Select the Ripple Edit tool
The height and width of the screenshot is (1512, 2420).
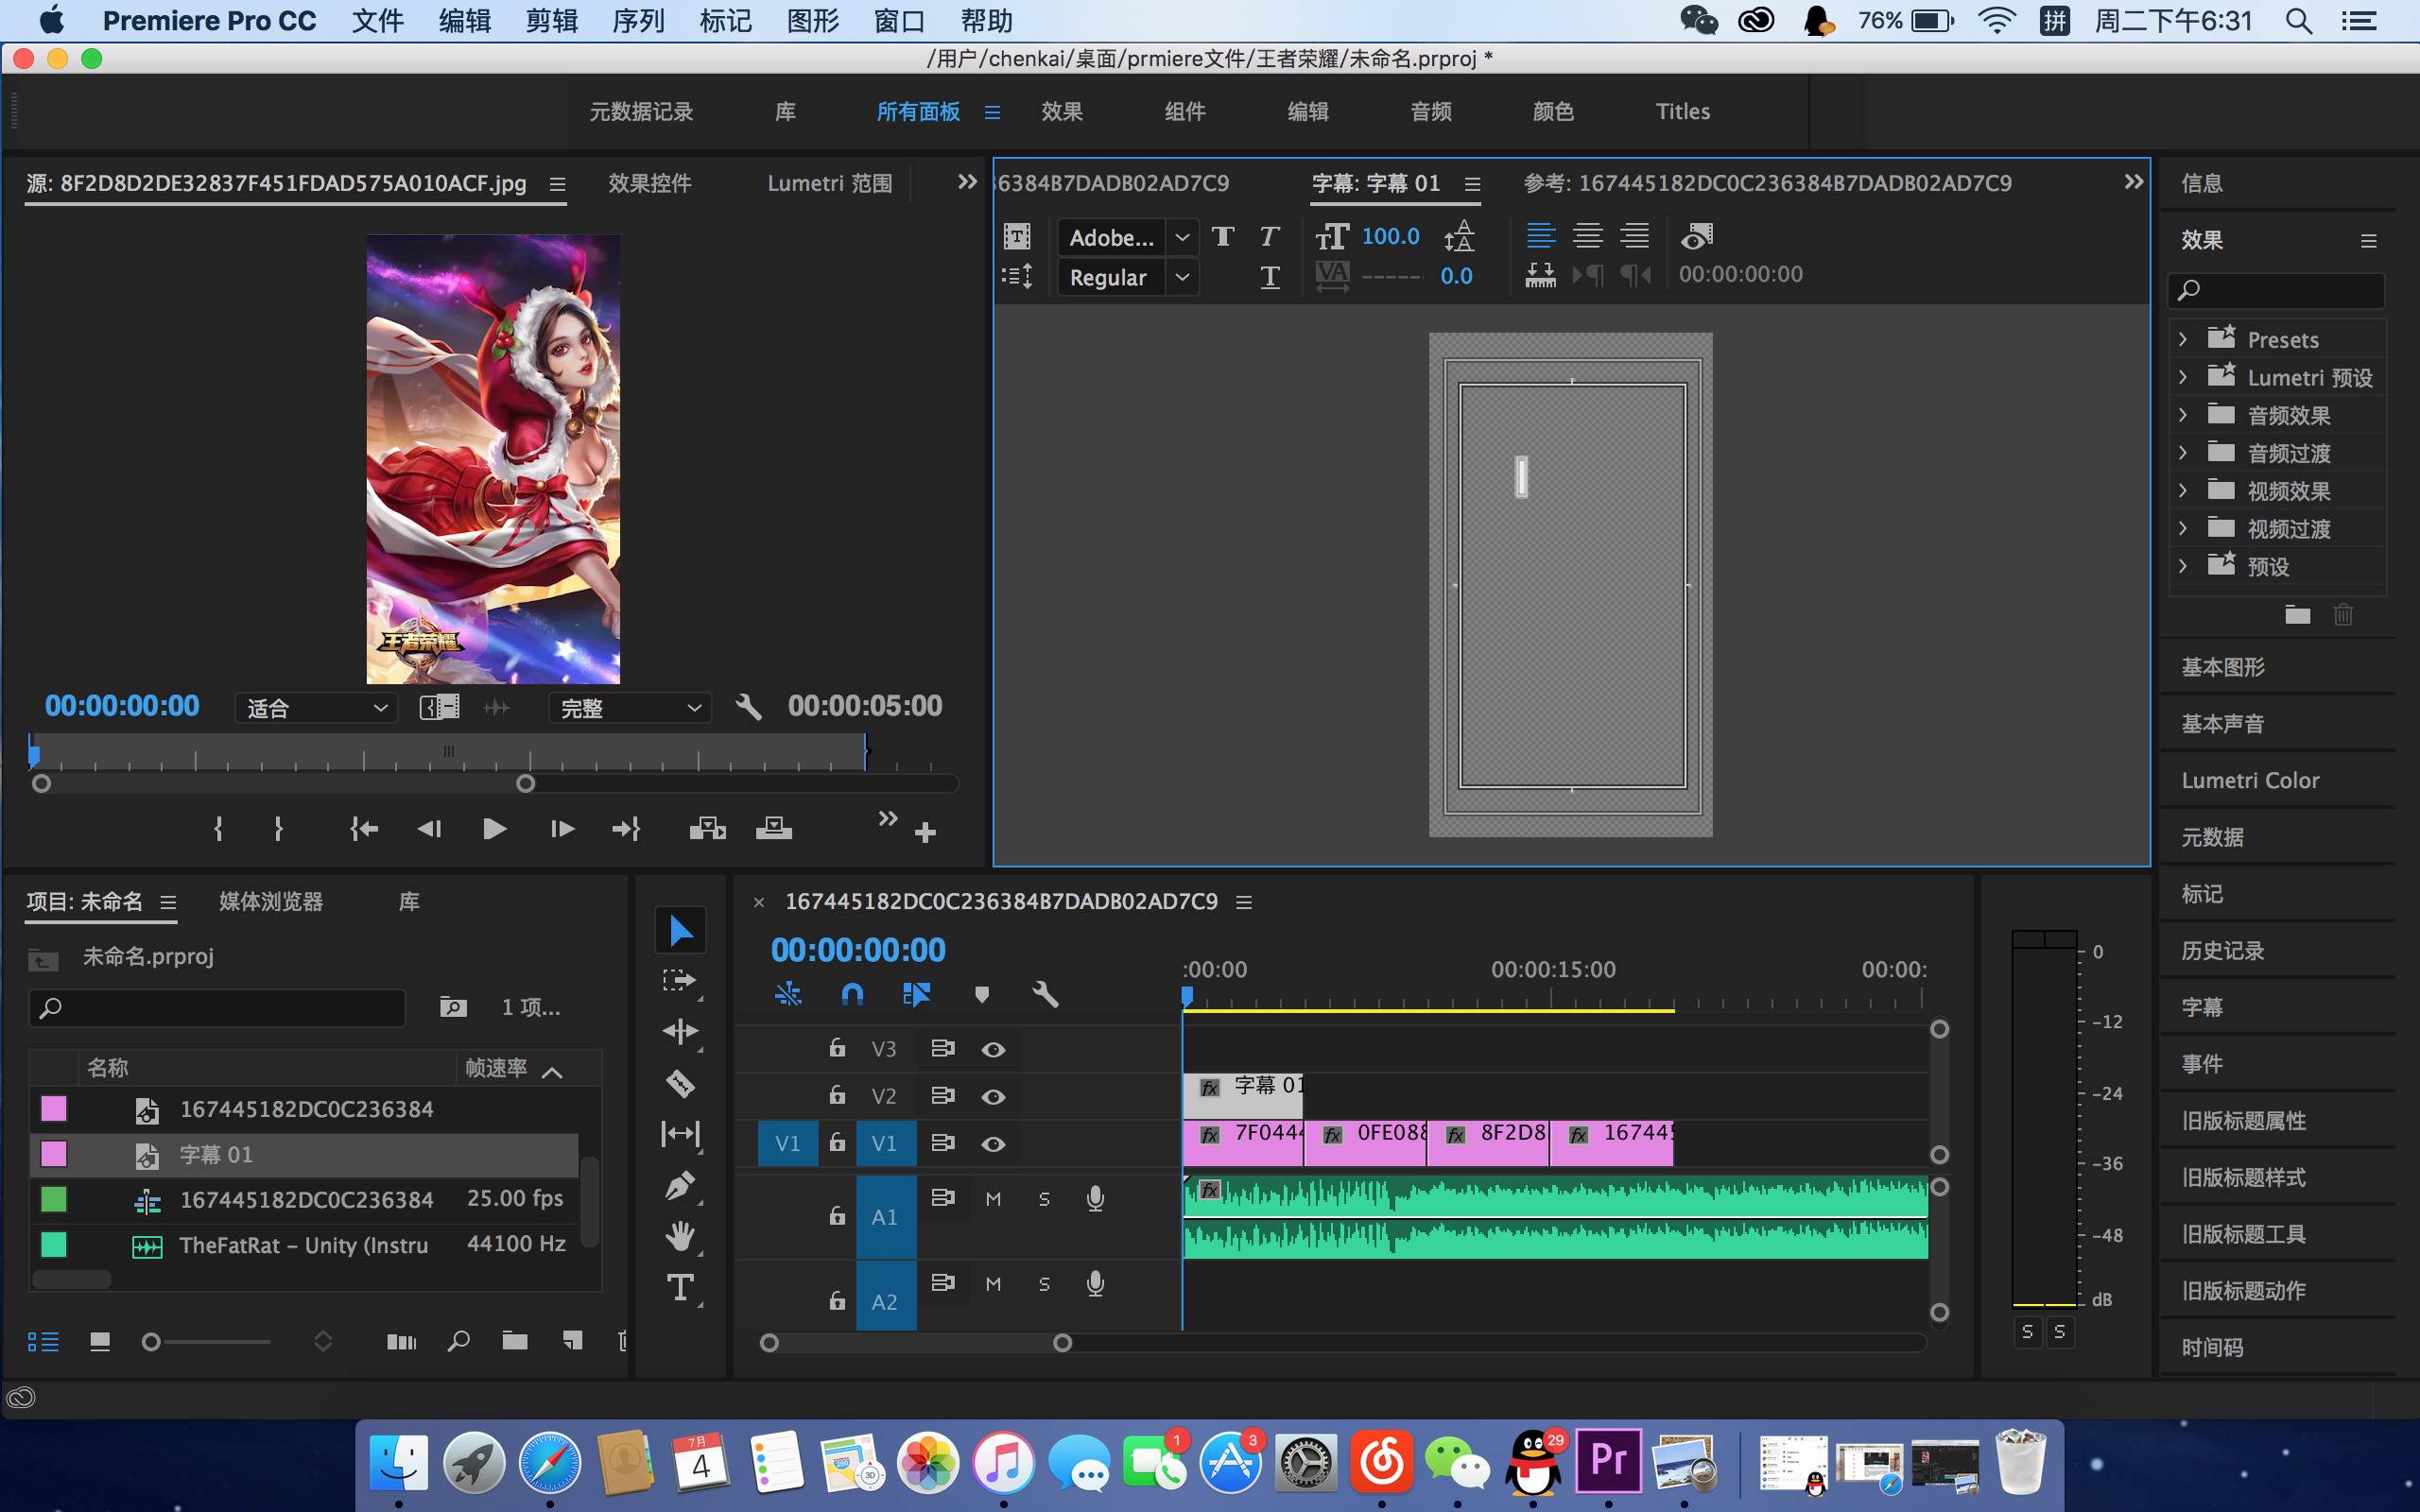pyautogui.click(x=680, y=1032)
